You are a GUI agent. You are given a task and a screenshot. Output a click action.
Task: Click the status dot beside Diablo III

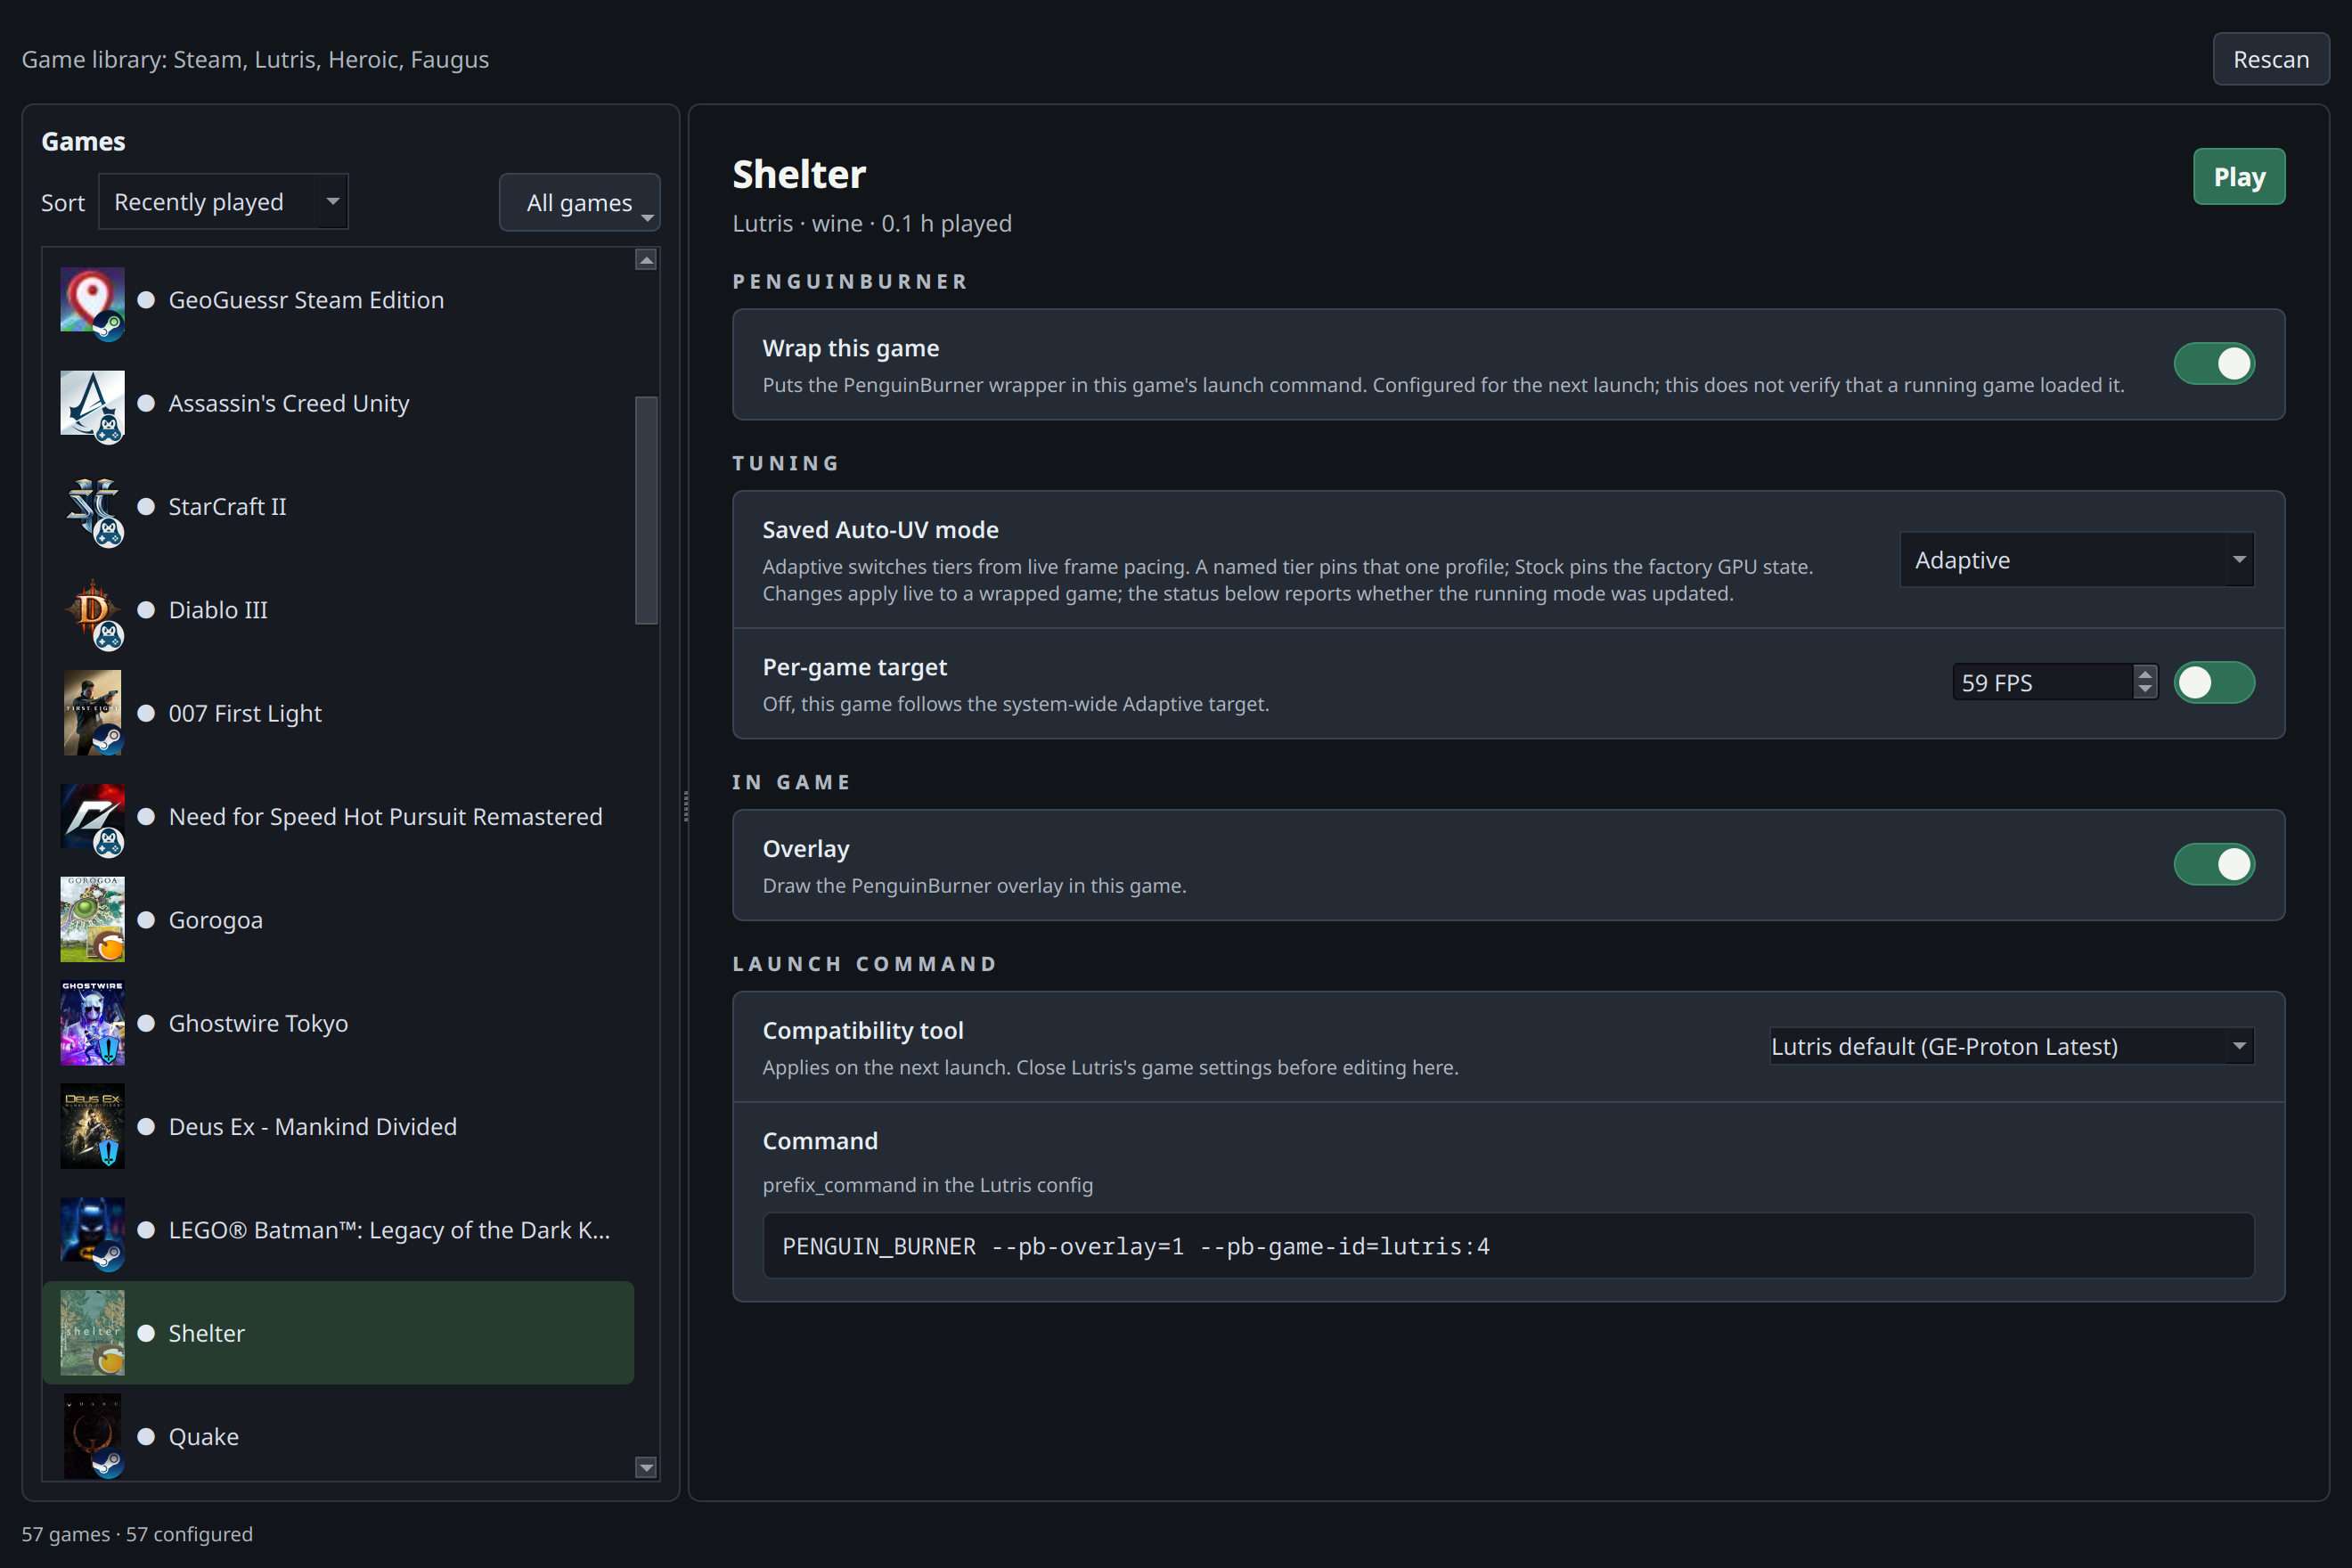[x=146, y=610]
